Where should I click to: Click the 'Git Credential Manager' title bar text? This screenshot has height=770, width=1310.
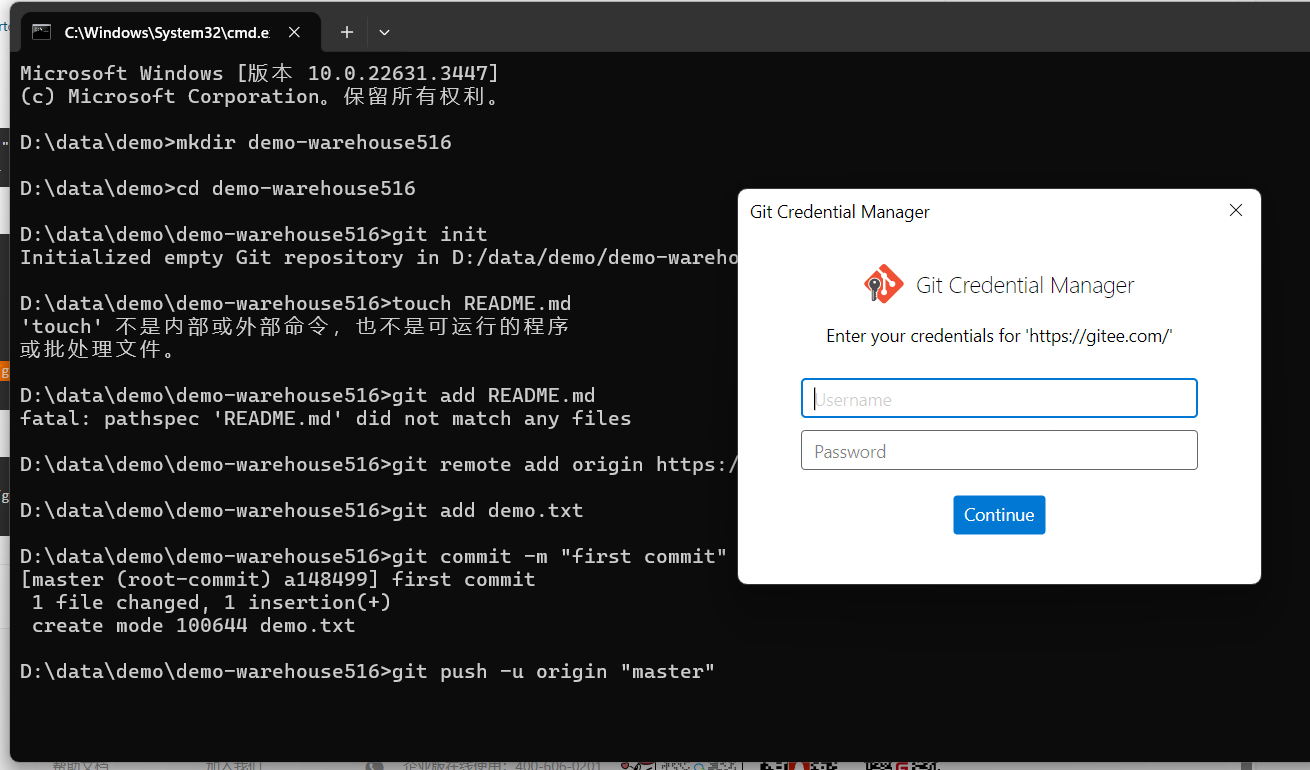tap(840, 212)
